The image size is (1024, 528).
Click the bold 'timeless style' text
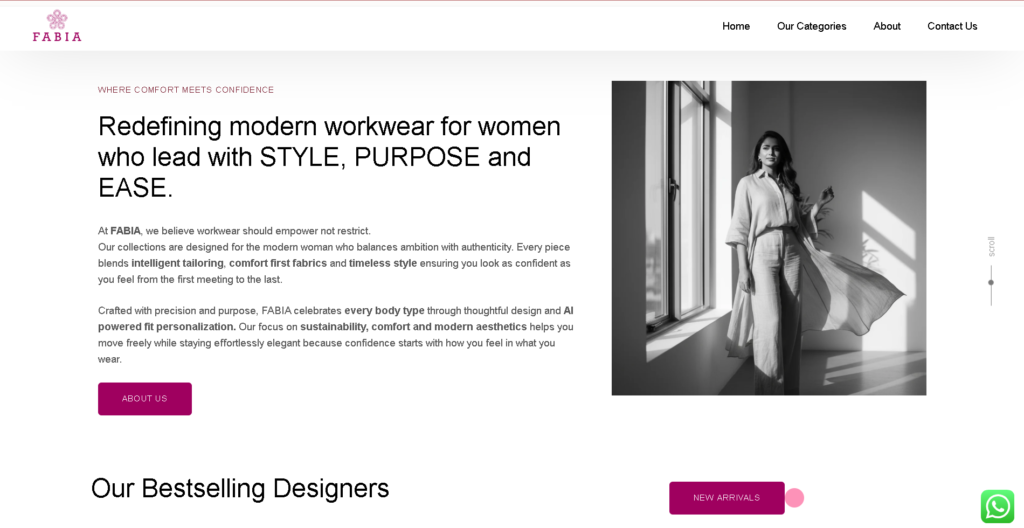pos(383,263)
